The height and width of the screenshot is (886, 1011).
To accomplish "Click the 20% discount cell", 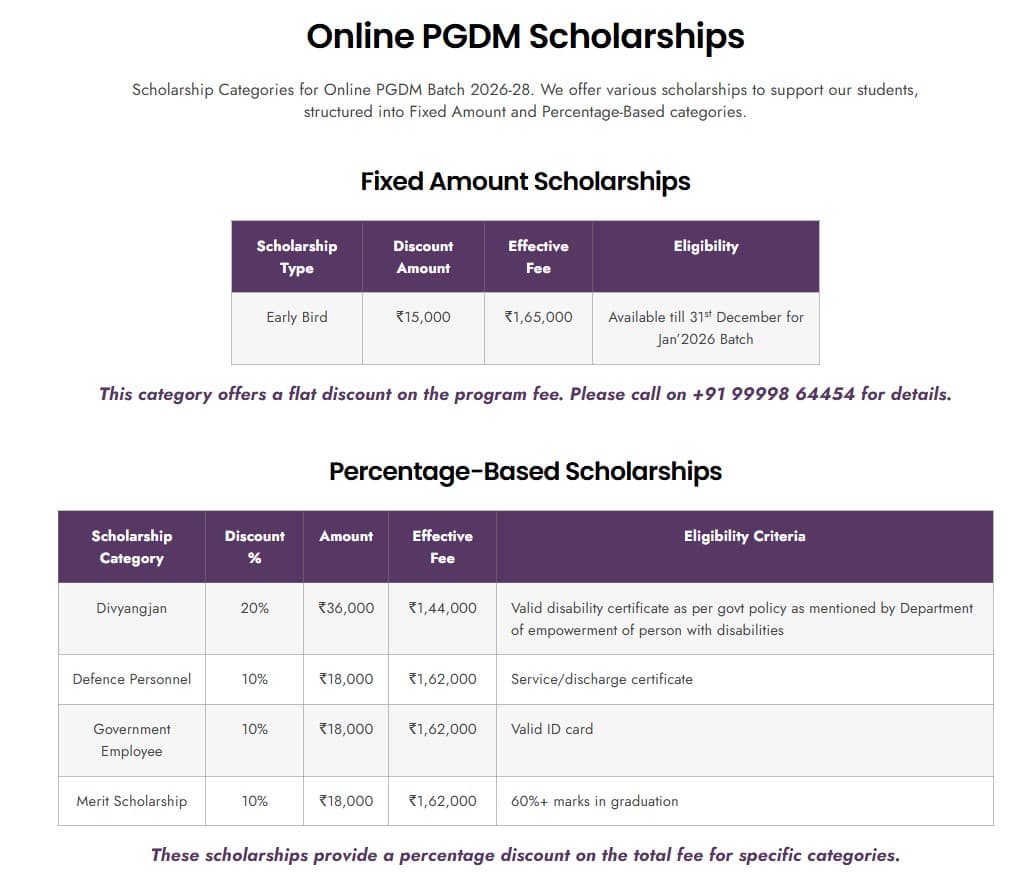I will [x=254, y=608].
